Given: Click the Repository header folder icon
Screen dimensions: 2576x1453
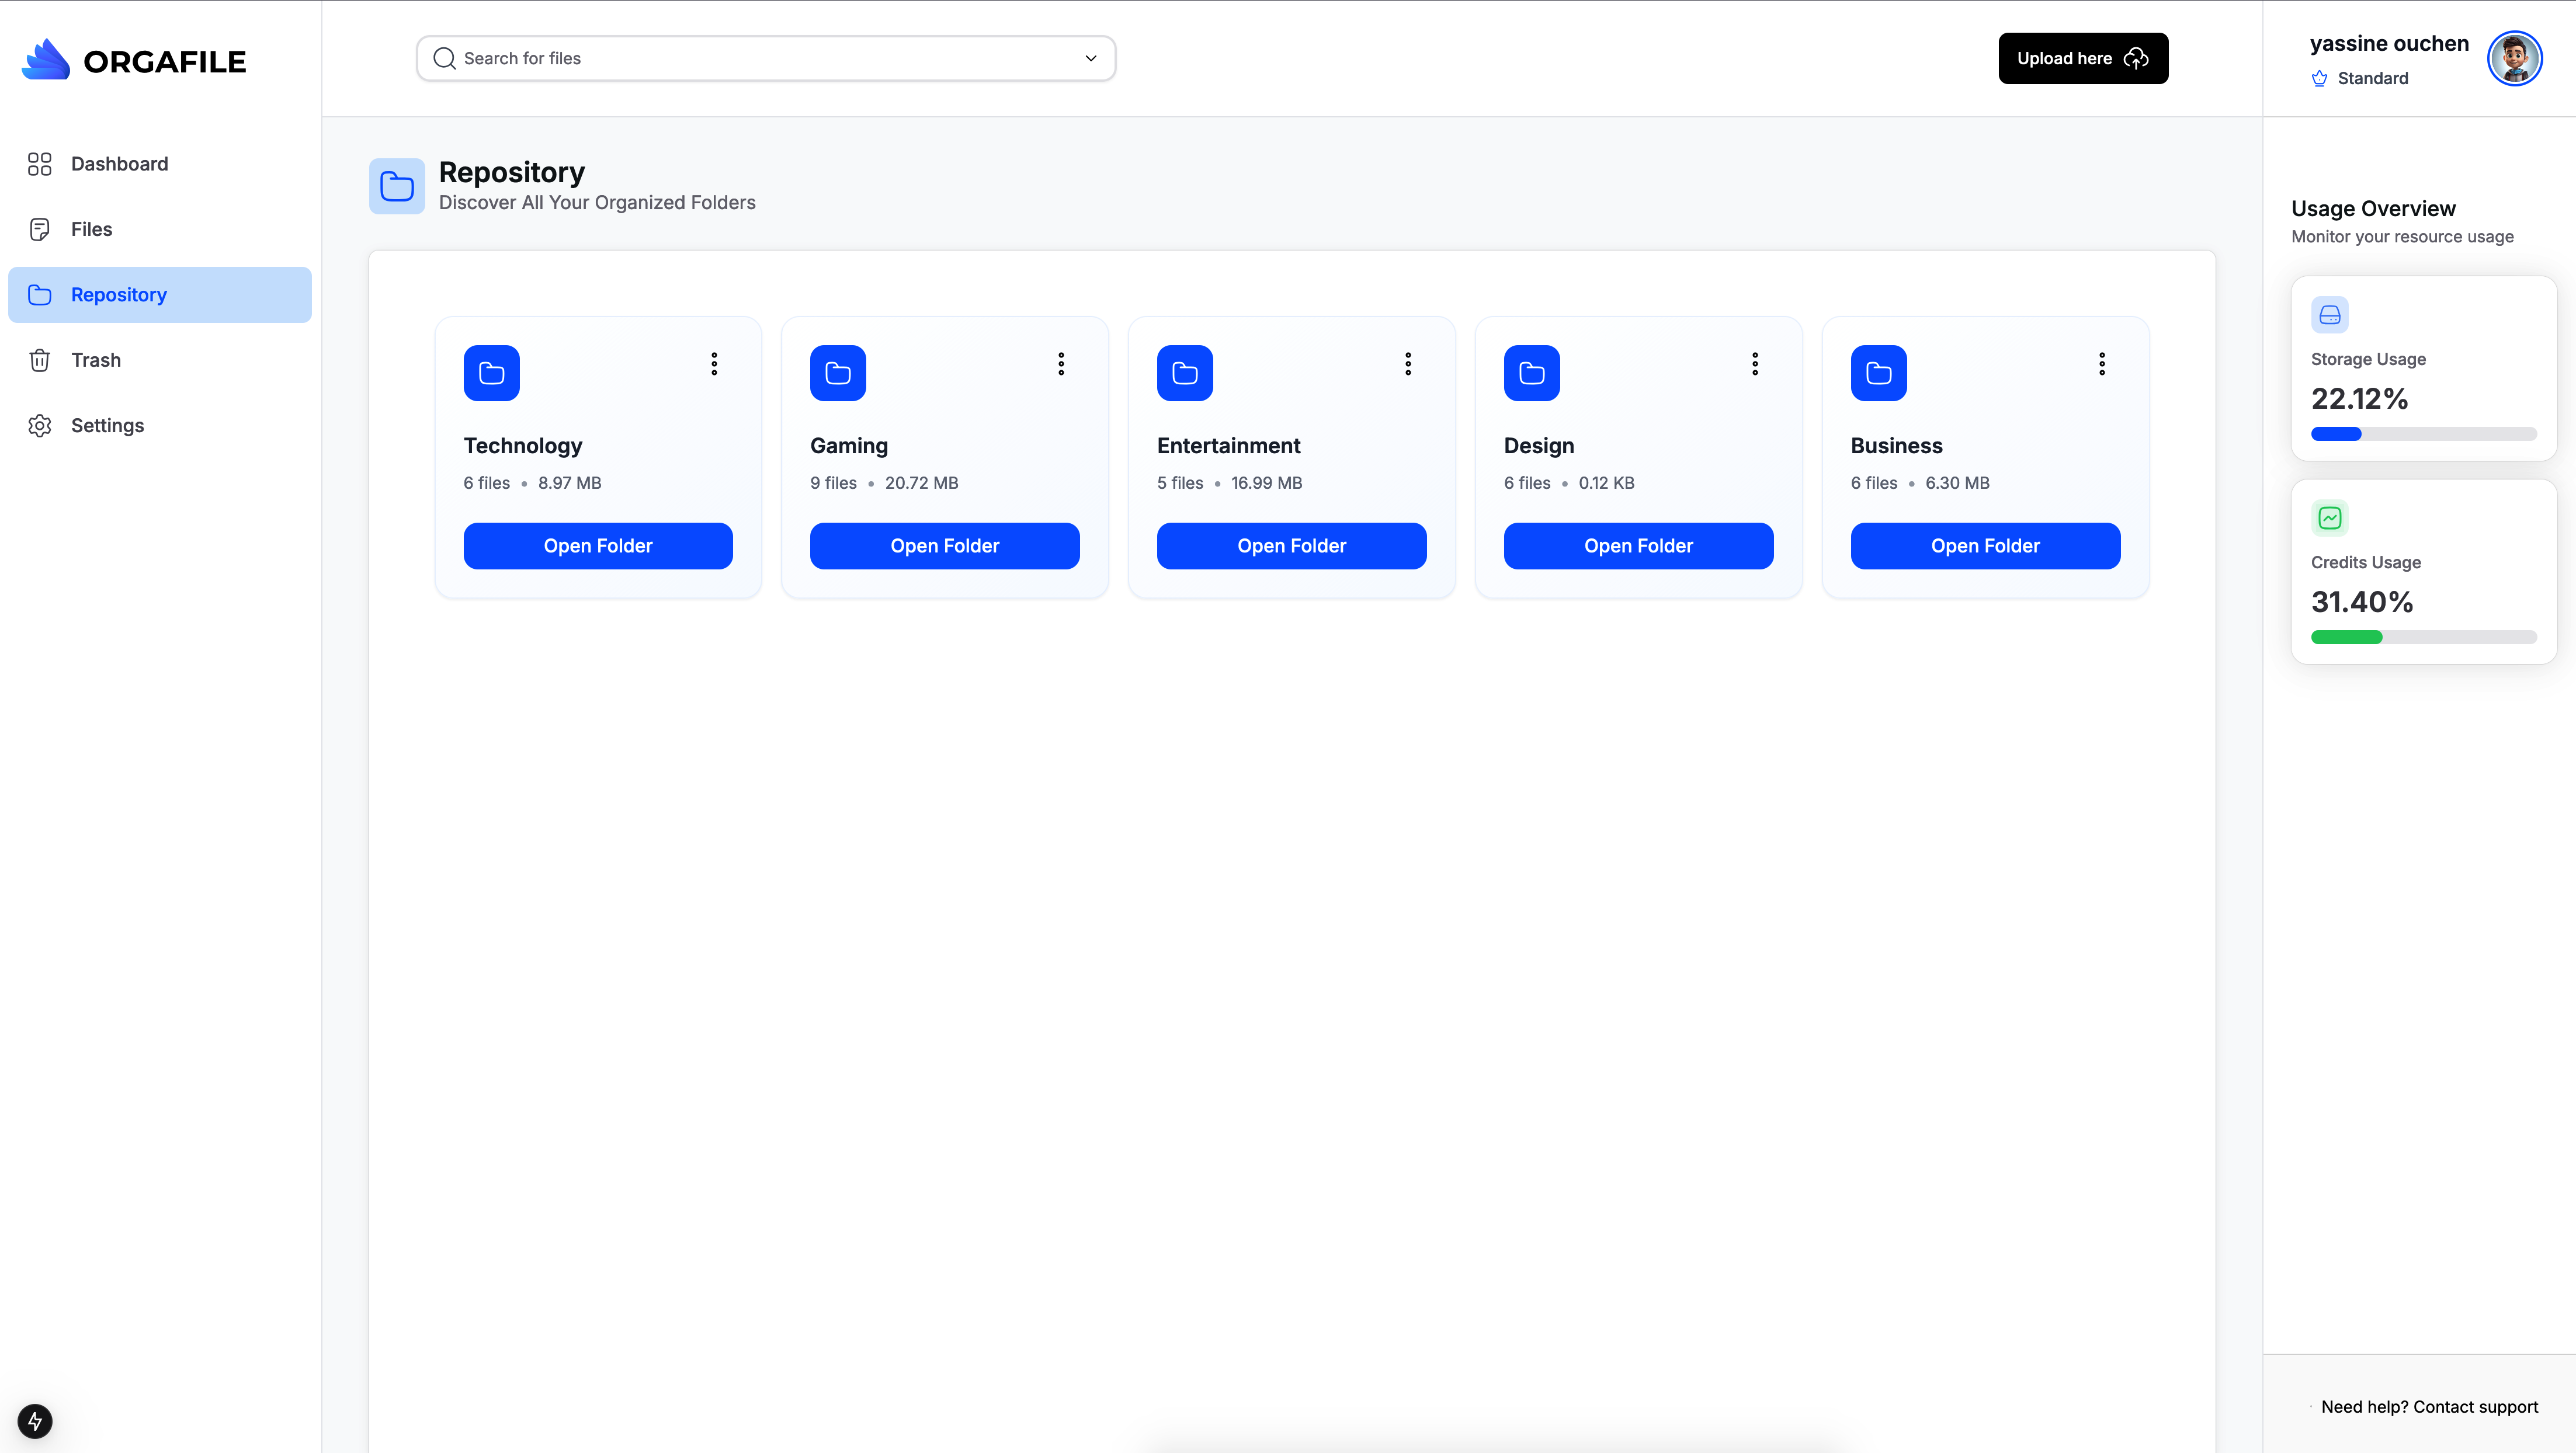Looking at the screenshot, I should click(x=397, y=186).
